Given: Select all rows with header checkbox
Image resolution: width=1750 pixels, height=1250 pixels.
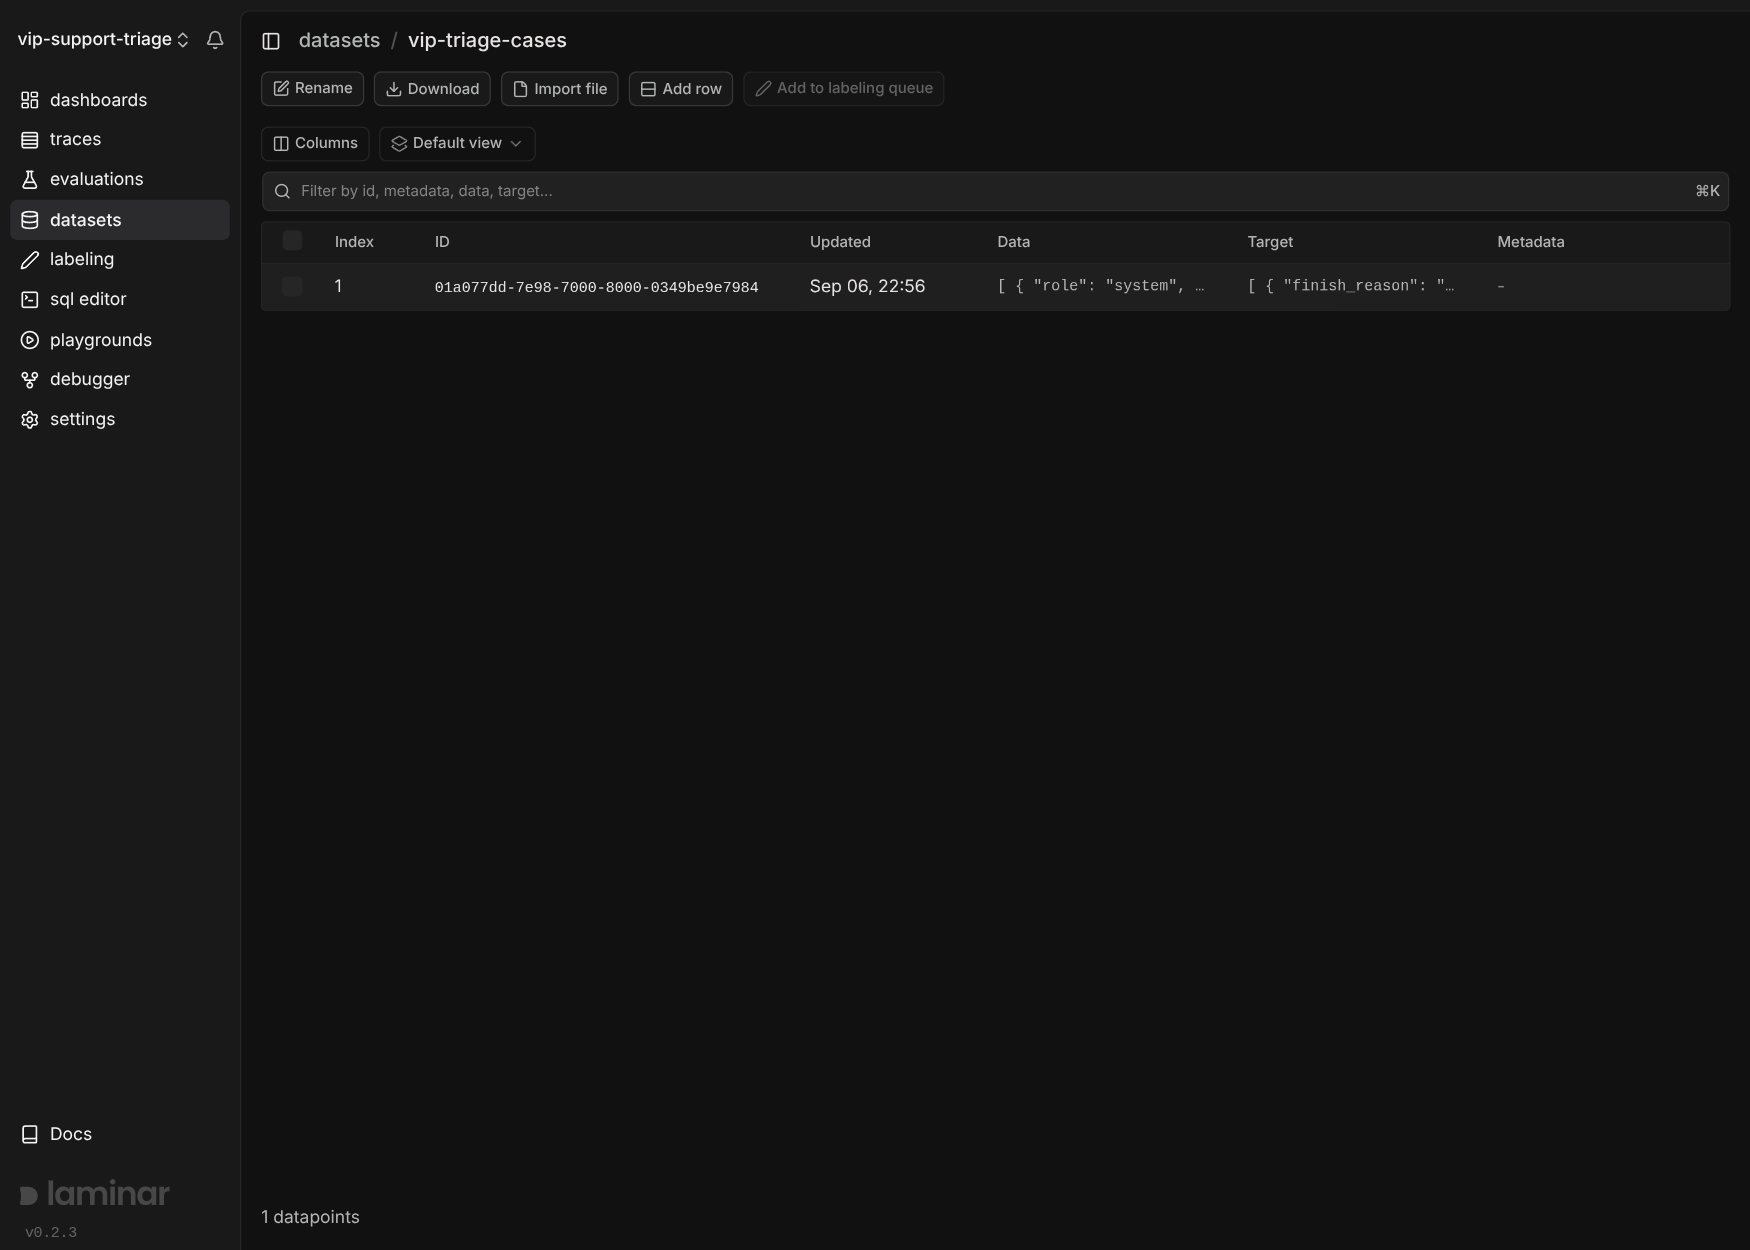Looking at the screenshot, I should [292, 240].
